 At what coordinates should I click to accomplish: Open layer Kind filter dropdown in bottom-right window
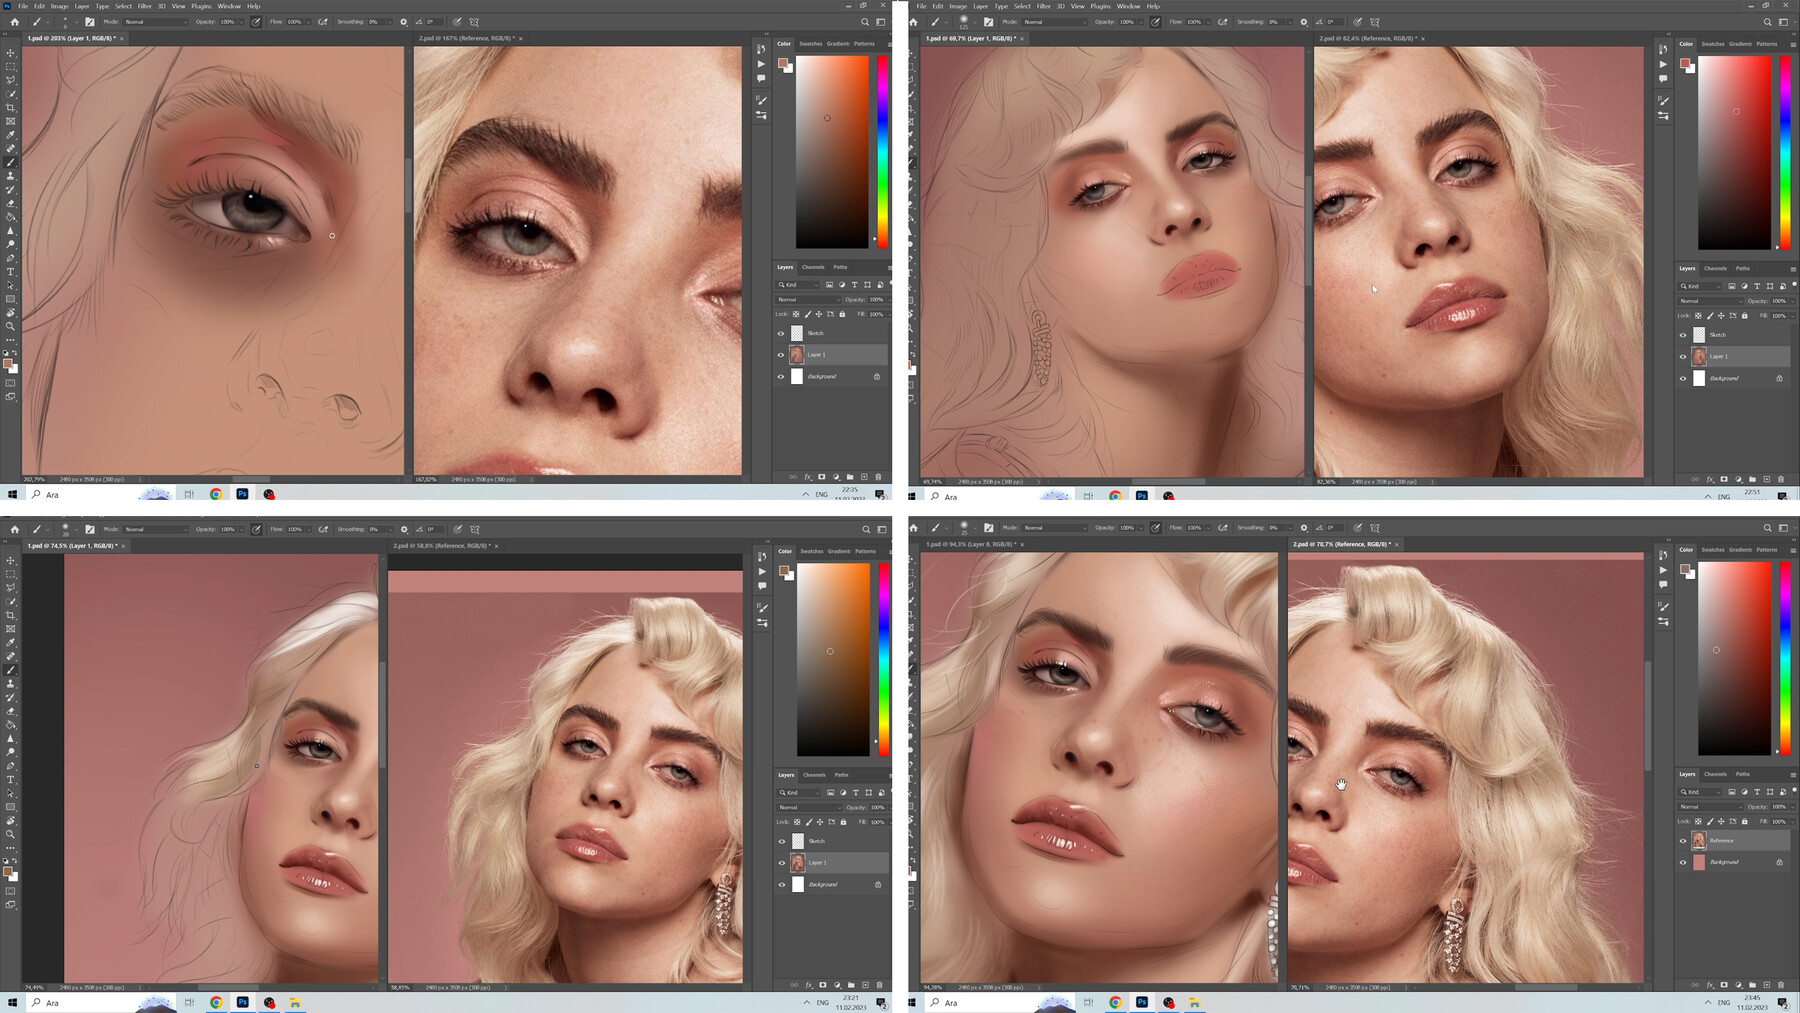point(1700,792)
